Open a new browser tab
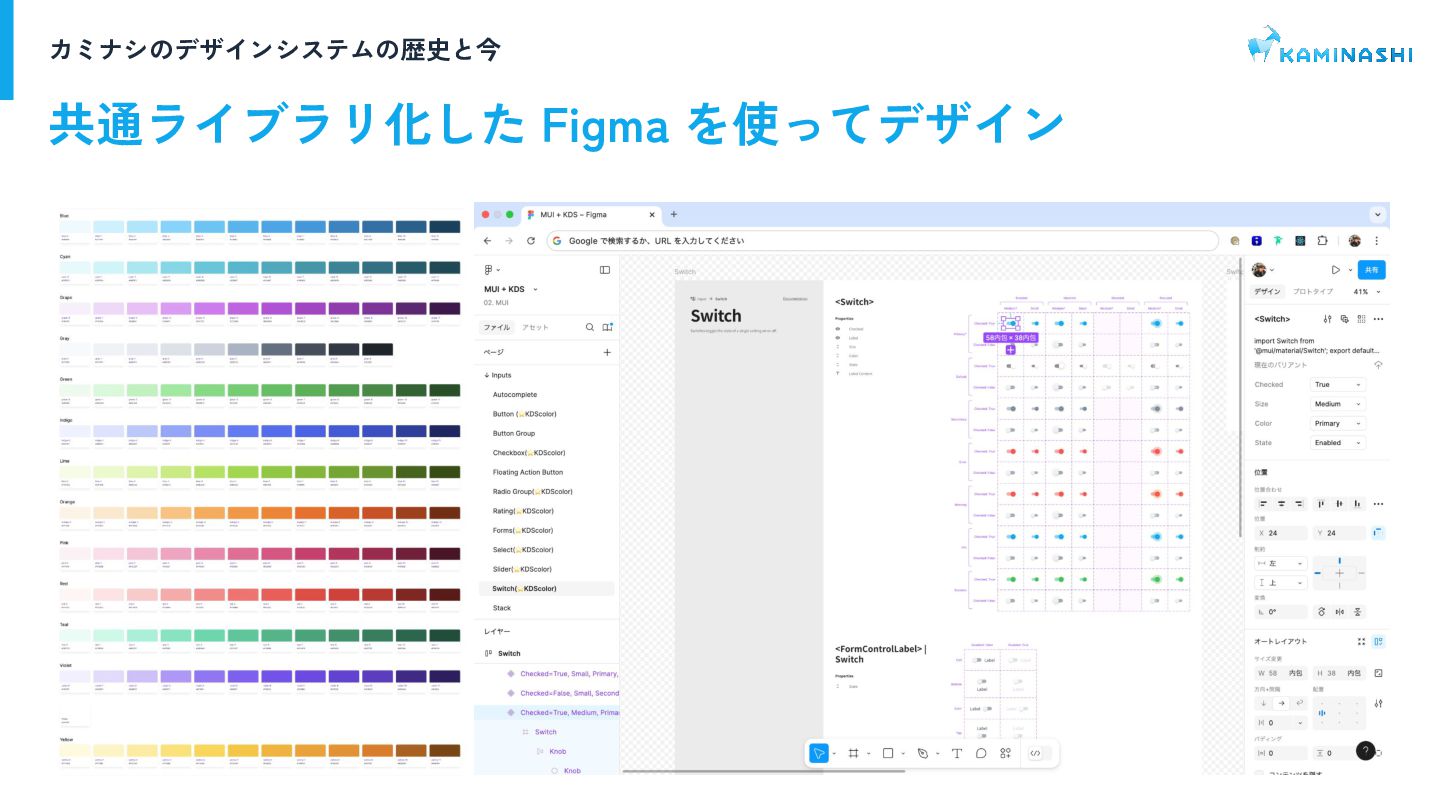 pyautogui.click(x=674, y=214)
